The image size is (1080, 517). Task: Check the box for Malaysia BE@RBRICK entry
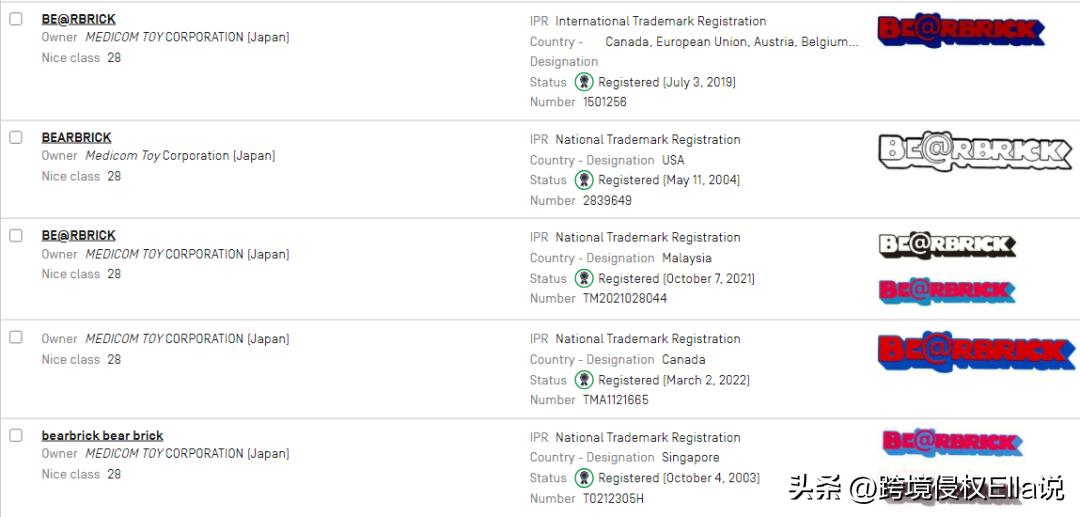point(16,235)
